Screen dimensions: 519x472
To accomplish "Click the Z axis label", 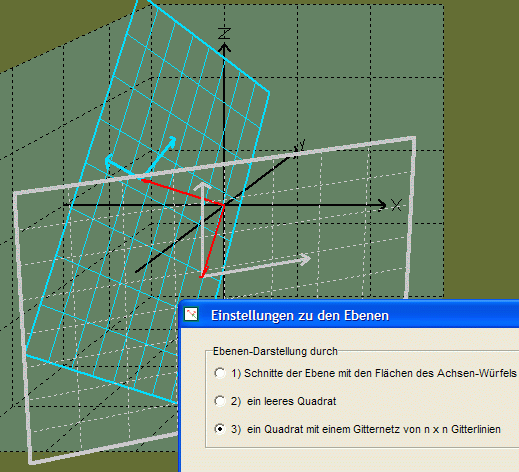I will [x=224, y=33].
